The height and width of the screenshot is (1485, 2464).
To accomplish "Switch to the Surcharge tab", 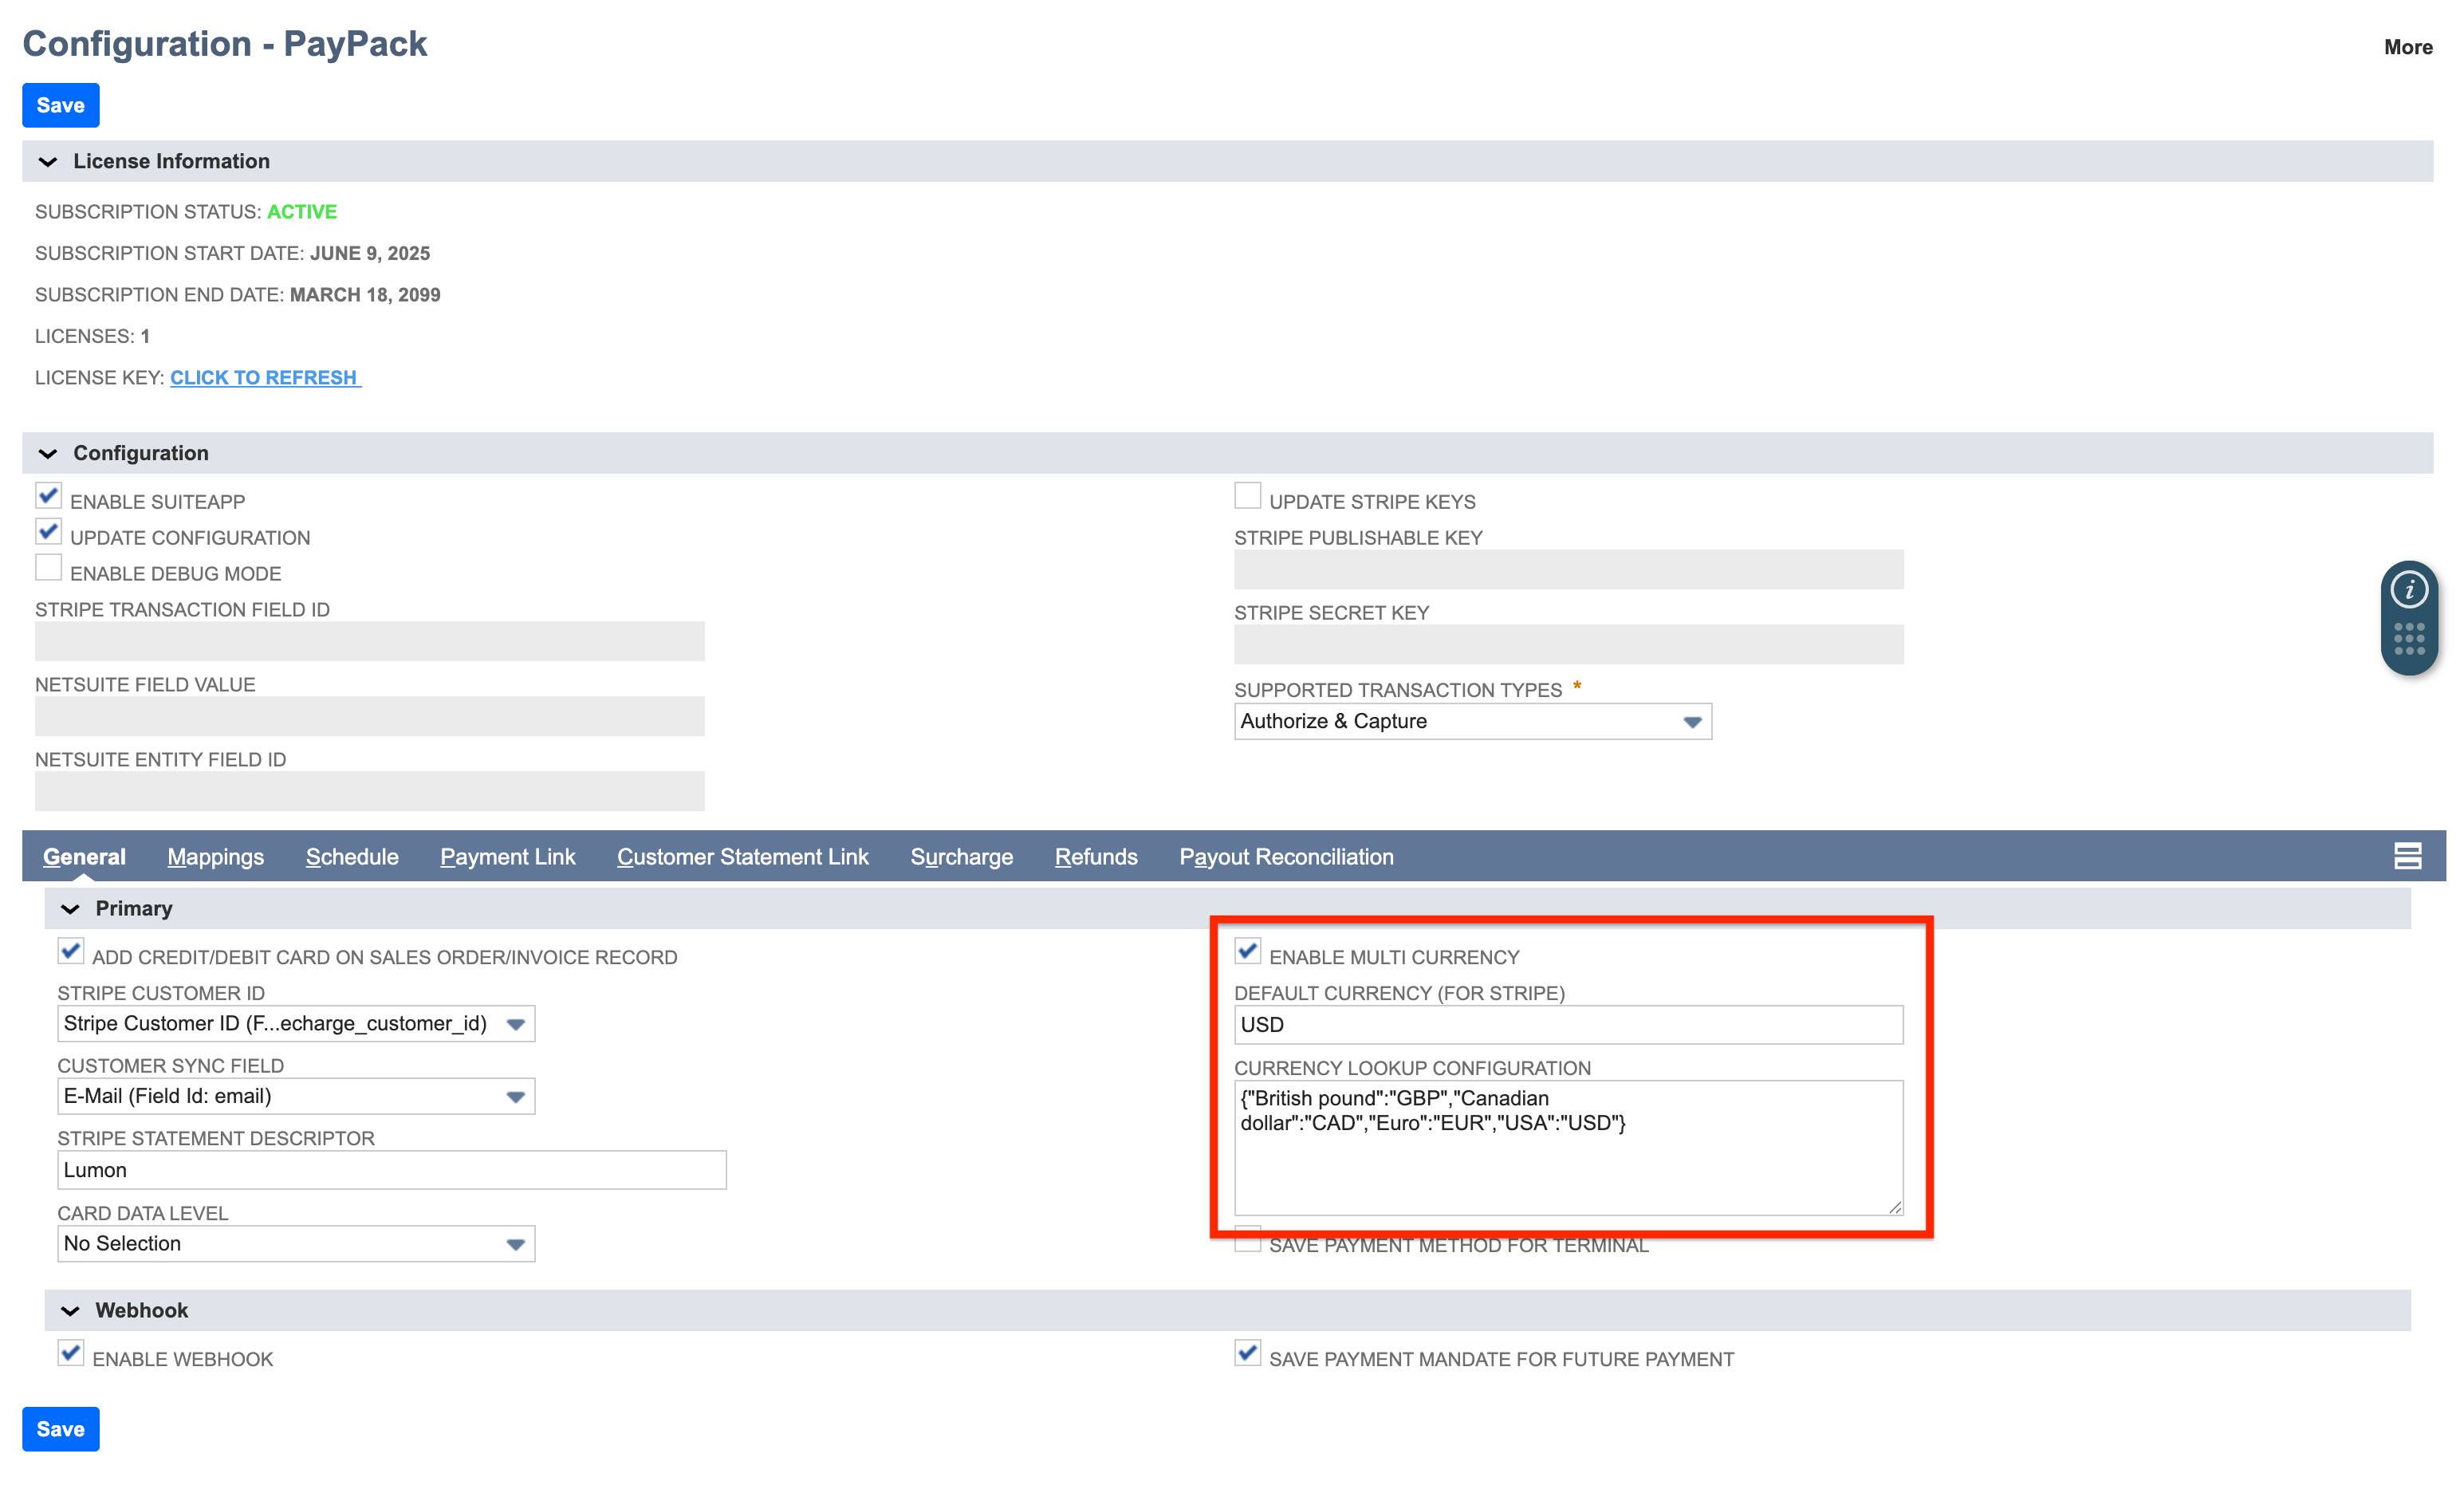I will [961, 856].
